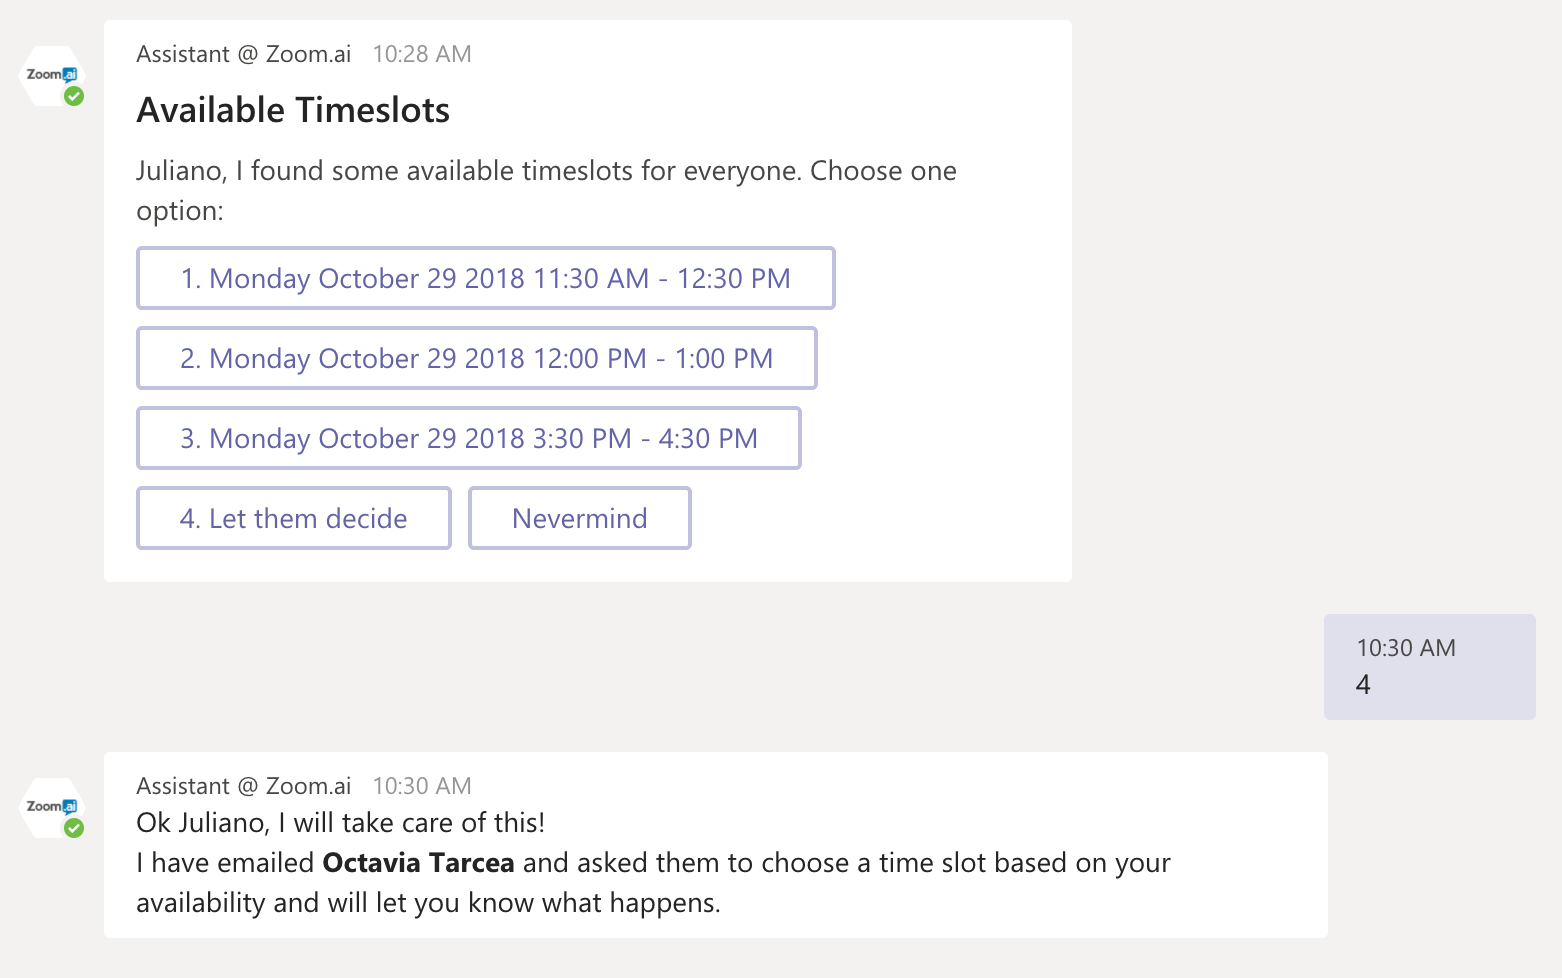Viewport: 1562px width, 978px height.
Task: Dismiss with the Nevermind button
Action: coord(579,518)
